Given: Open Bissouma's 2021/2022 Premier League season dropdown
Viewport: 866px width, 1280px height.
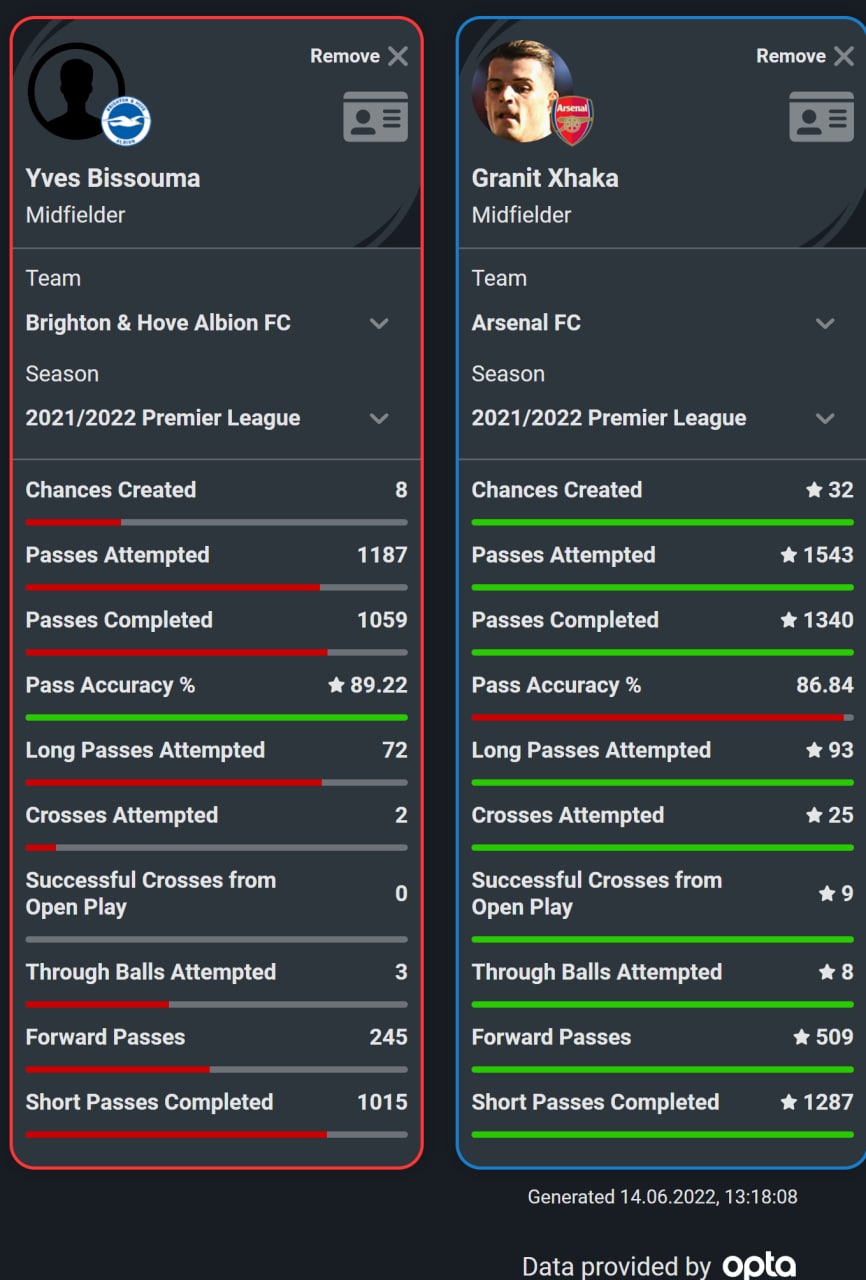Looking at the screenshot, I should 379,418.
